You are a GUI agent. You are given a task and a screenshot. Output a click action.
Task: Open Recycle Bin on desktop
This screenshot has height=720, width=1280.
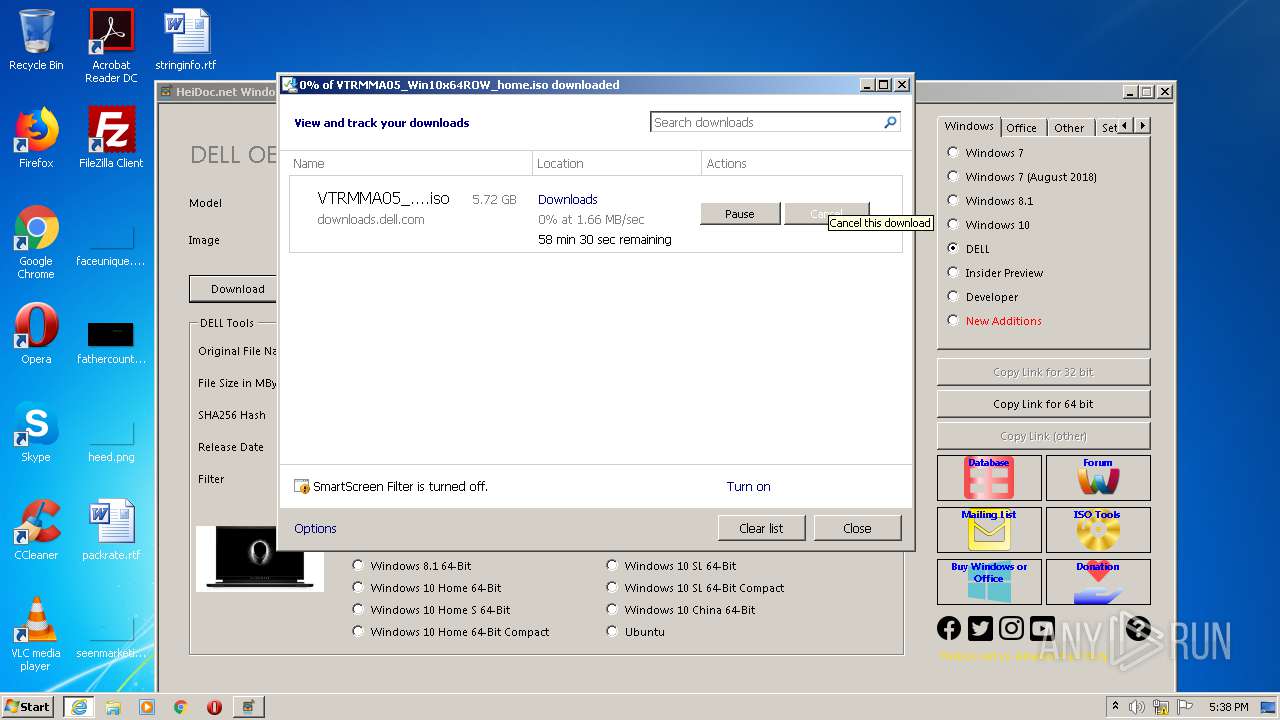[36, 40]
